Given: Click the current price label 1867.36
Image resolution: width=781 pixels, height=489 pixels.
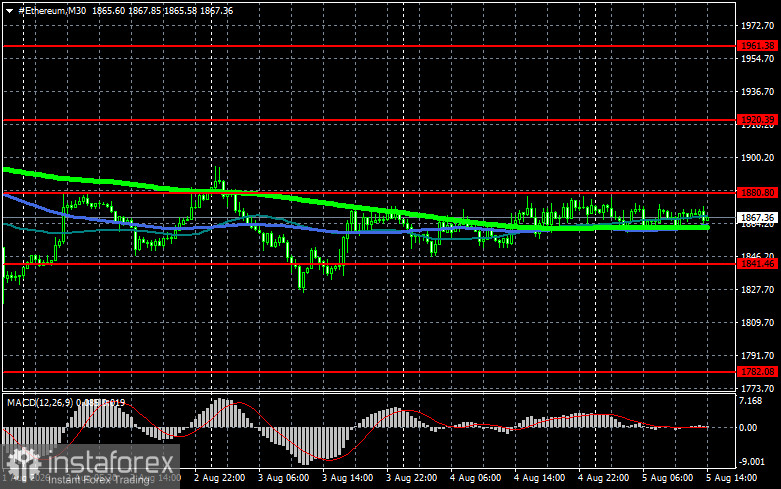Looking at the screenshot, I should 758,218.
